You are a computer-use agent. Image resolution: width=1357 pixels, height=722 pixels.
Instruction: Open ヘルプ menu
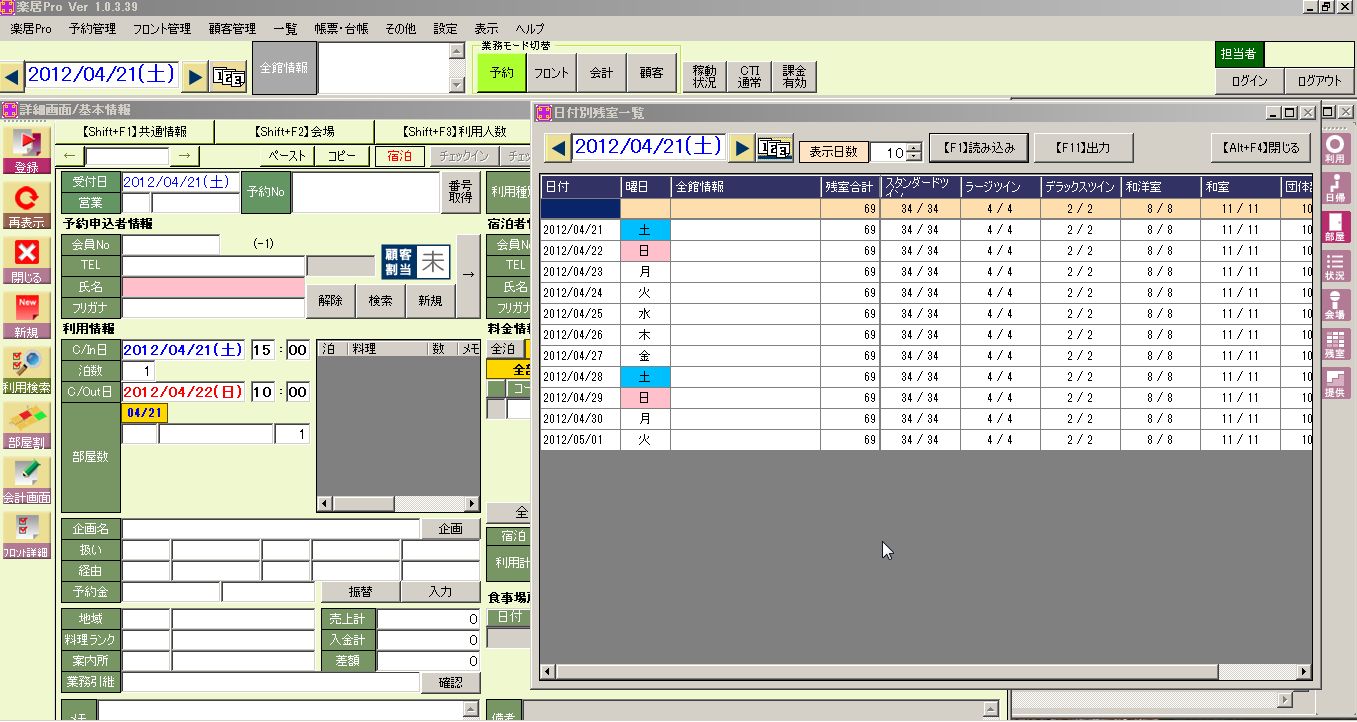point(530,29)
